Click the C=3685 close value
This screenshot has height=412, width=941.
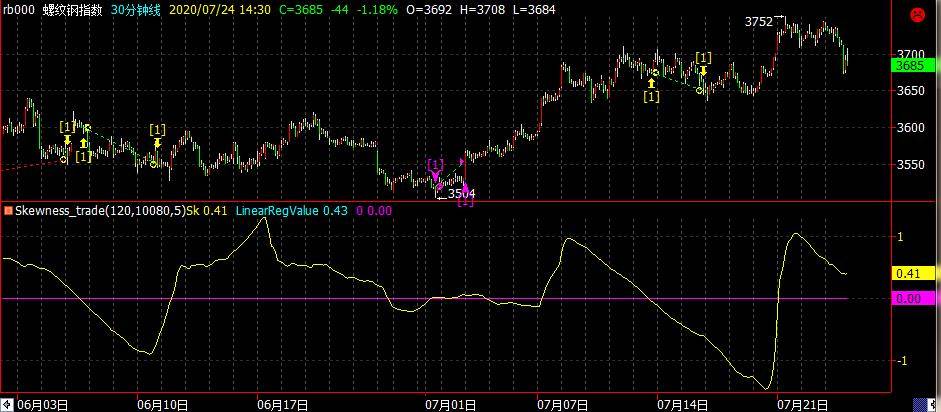(x=301, y=10)
